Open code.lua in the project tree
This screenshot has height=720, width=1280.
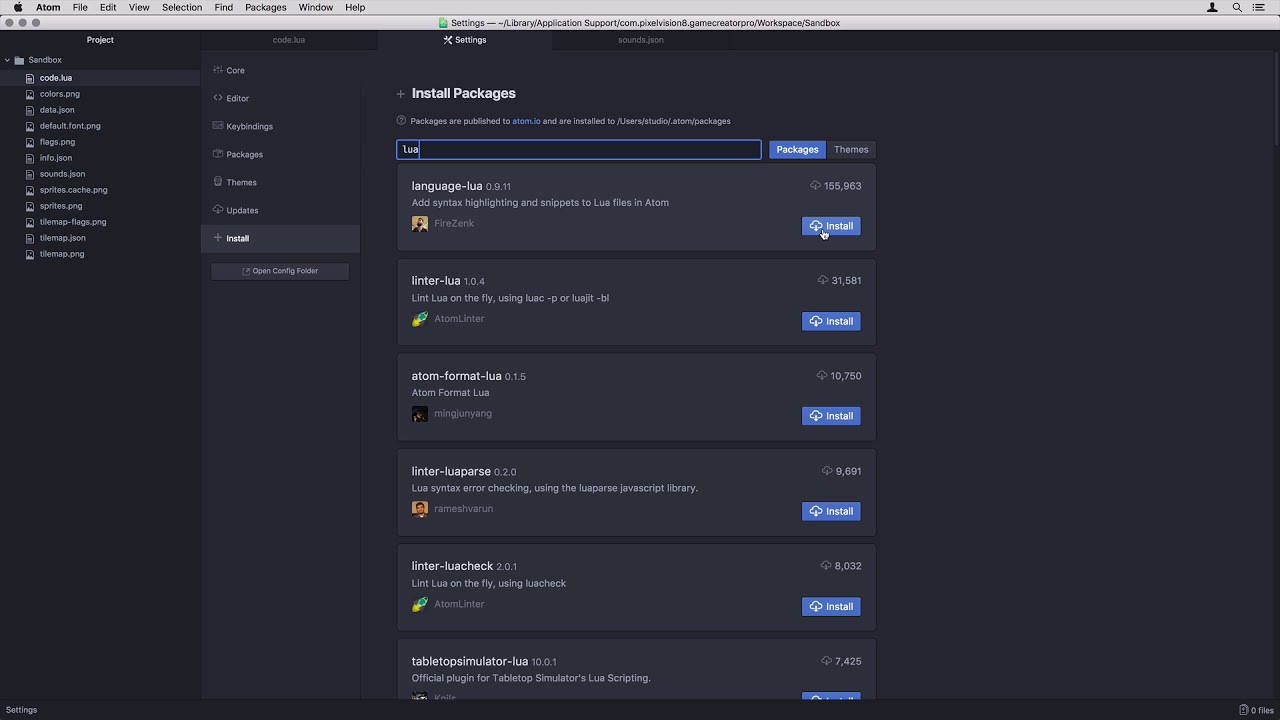56,78
